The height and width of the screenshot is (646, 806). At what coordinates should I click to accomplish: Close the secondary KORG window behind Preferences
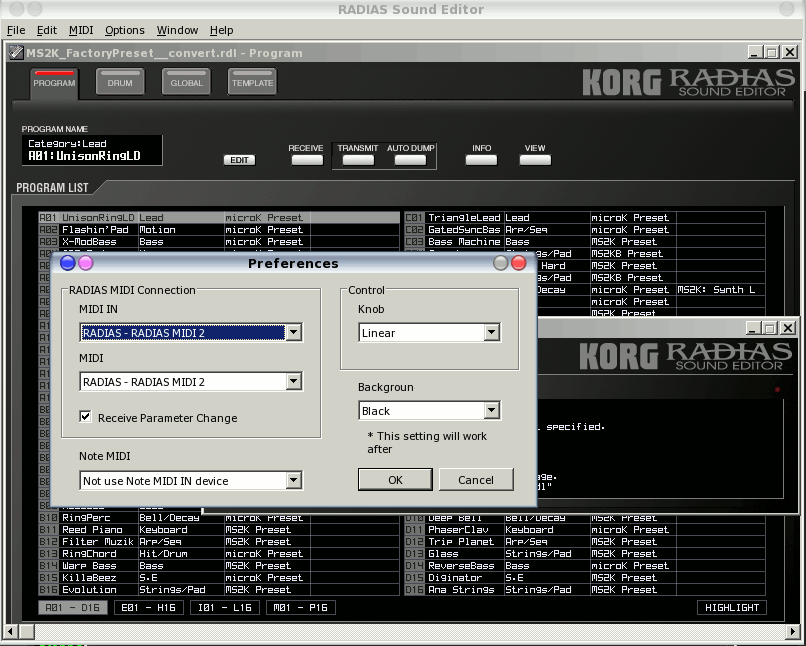point(787,328)
